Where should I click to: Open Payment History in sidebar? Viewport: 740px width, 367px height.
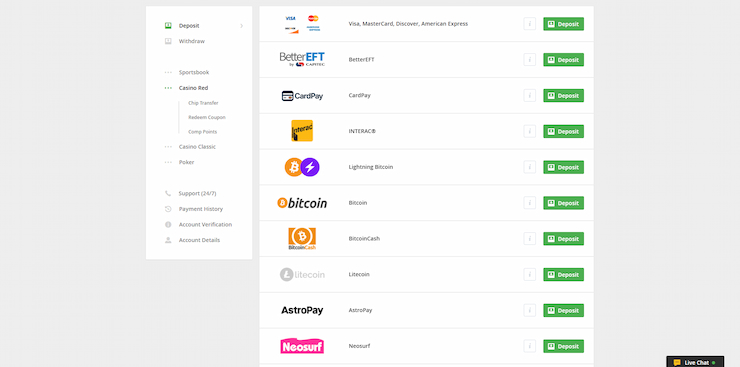pos(201,209)
